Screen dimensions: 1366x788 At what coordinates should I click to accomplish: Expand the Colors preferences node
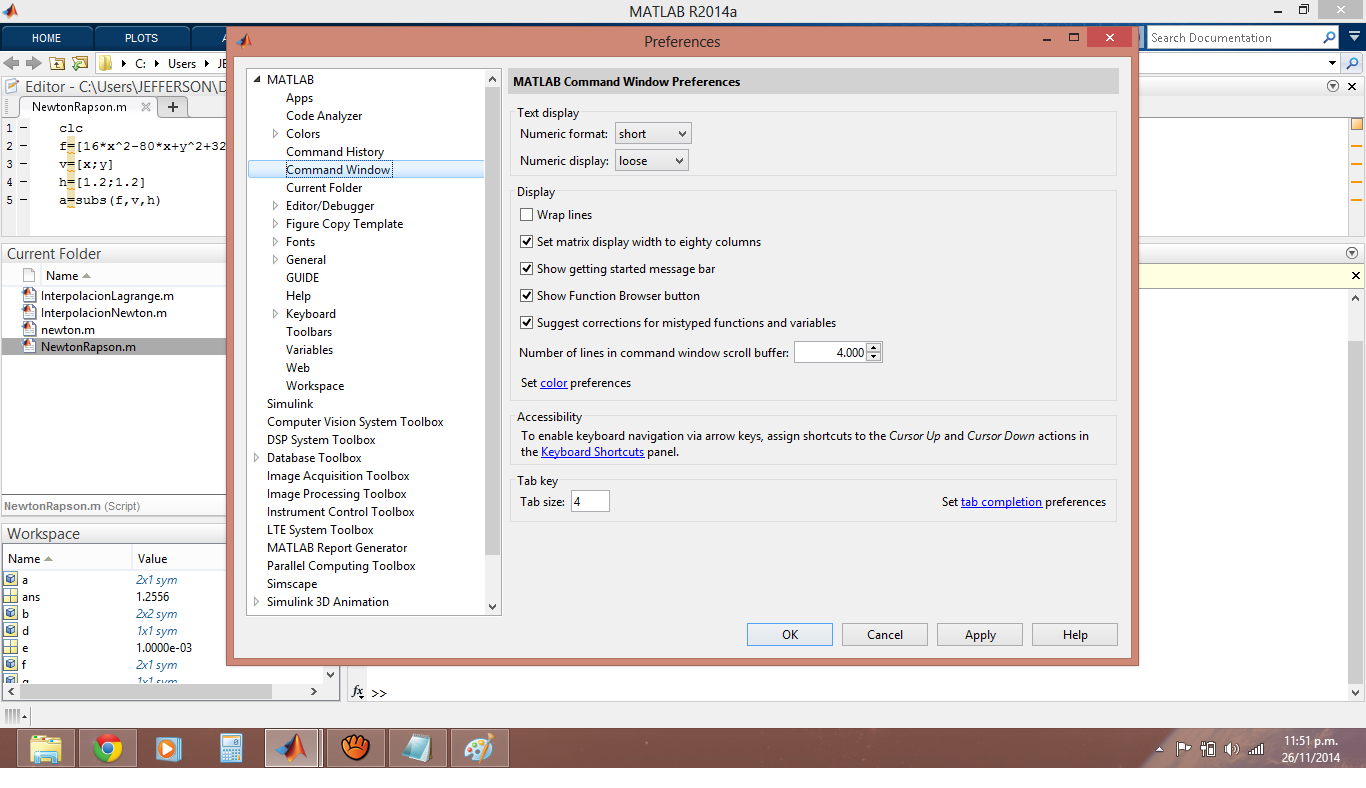(276, 134)
